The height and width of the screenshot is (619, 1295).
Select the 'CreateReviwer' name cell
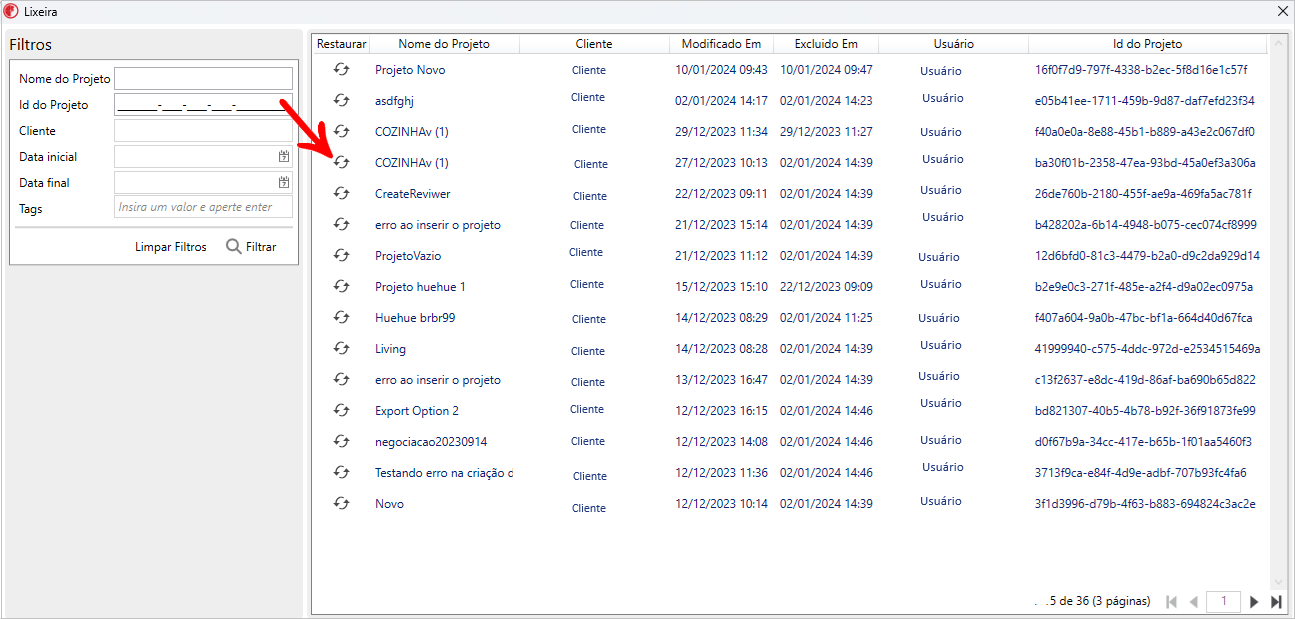[412, 194]
